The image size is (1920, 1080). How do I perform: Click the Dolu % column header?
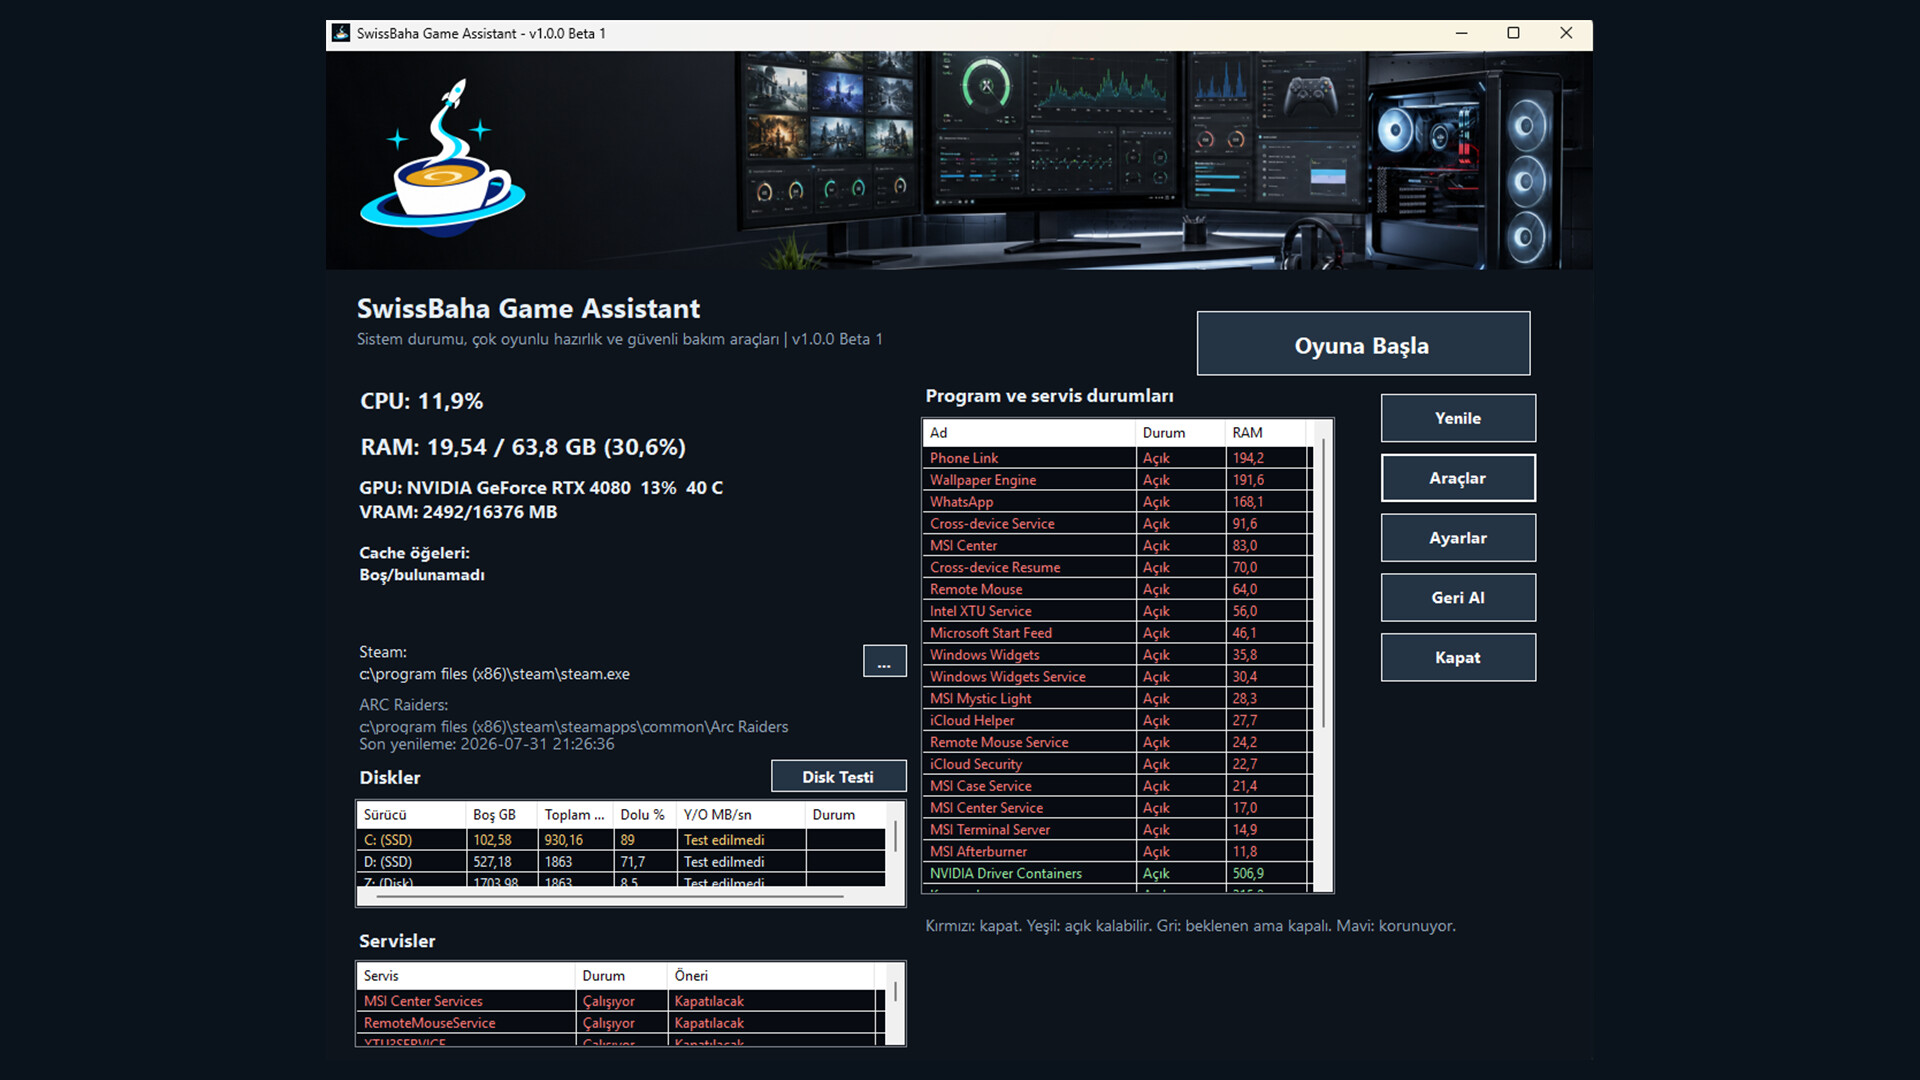[644, 814]
